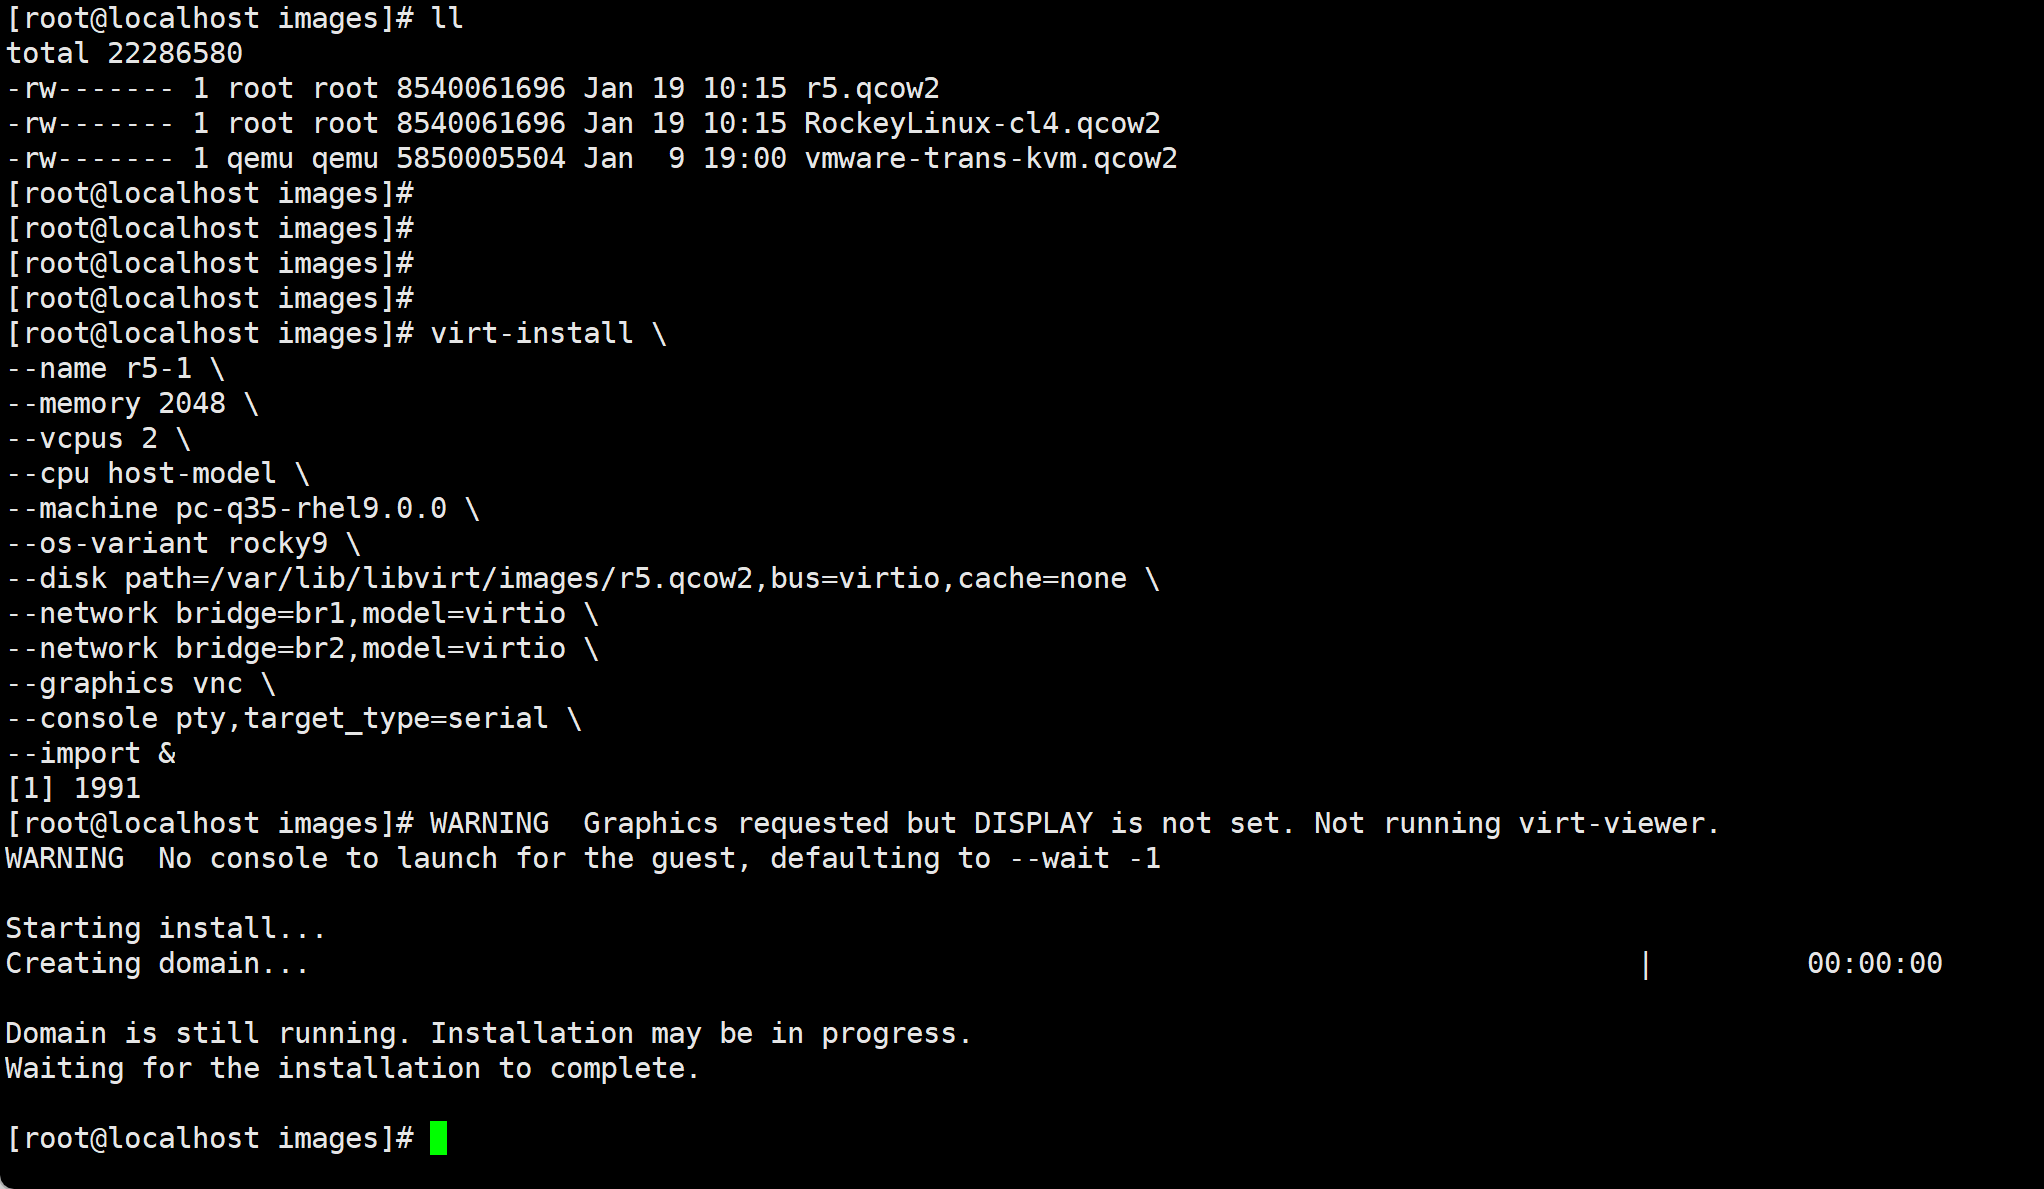Click the --name r5-1 option line
The image size is (2044, 1189).
pyautogui.click(x=100, y=368)
